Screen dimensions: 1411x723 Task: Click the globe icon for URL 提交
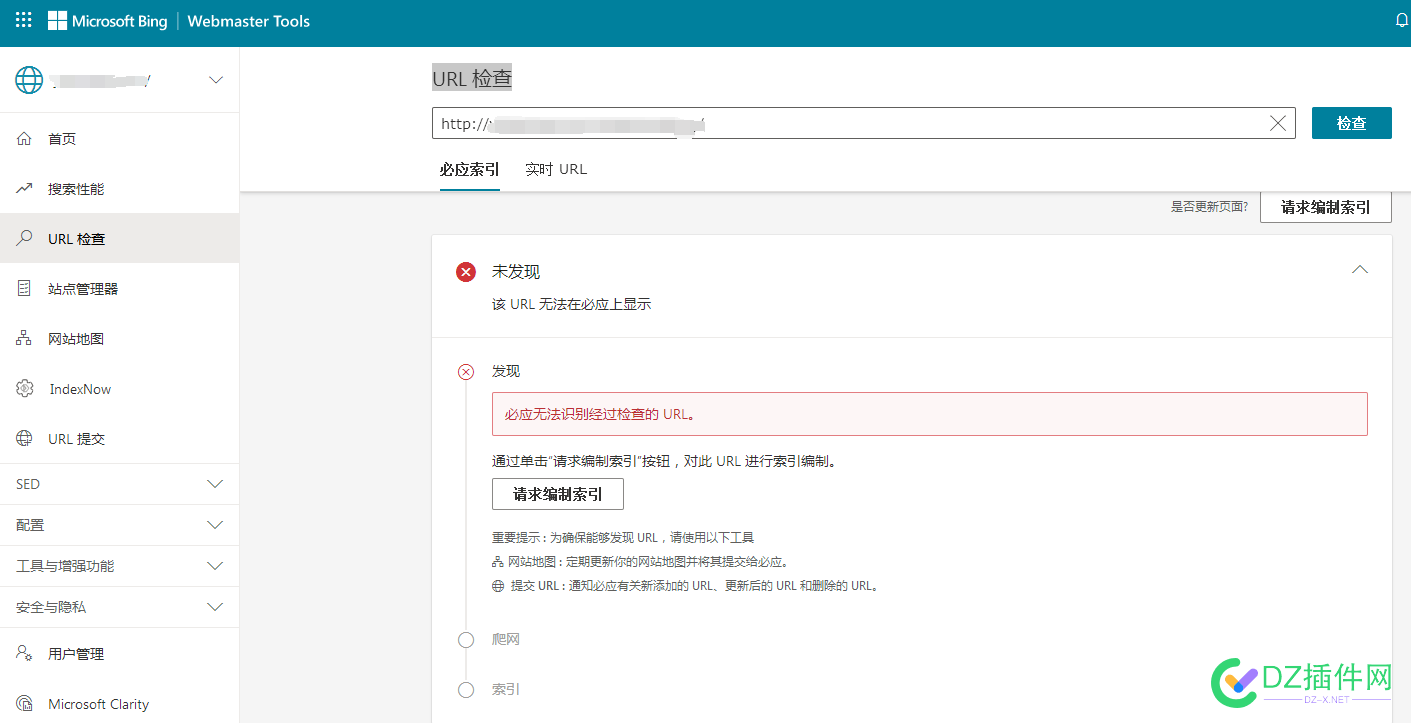tap(25, 438)
